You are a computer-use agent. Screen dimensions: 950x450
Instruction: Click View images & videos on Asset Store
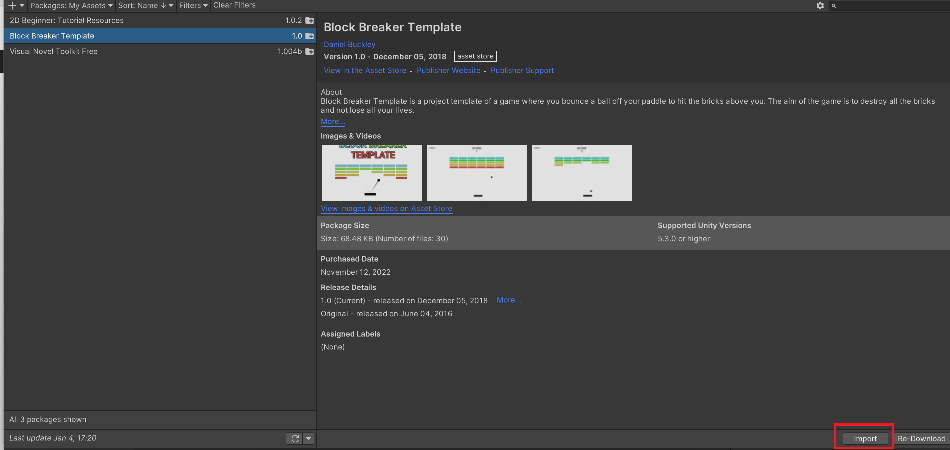[387, 208]
